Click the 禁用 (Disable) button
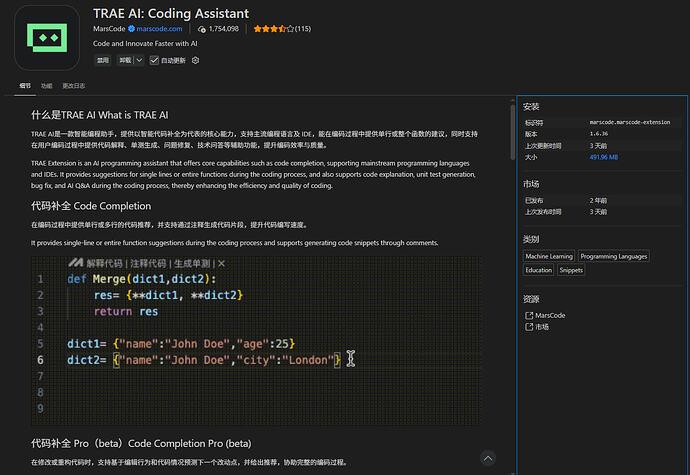The width and height of the screenshot is (690, 475). point(103,60)
